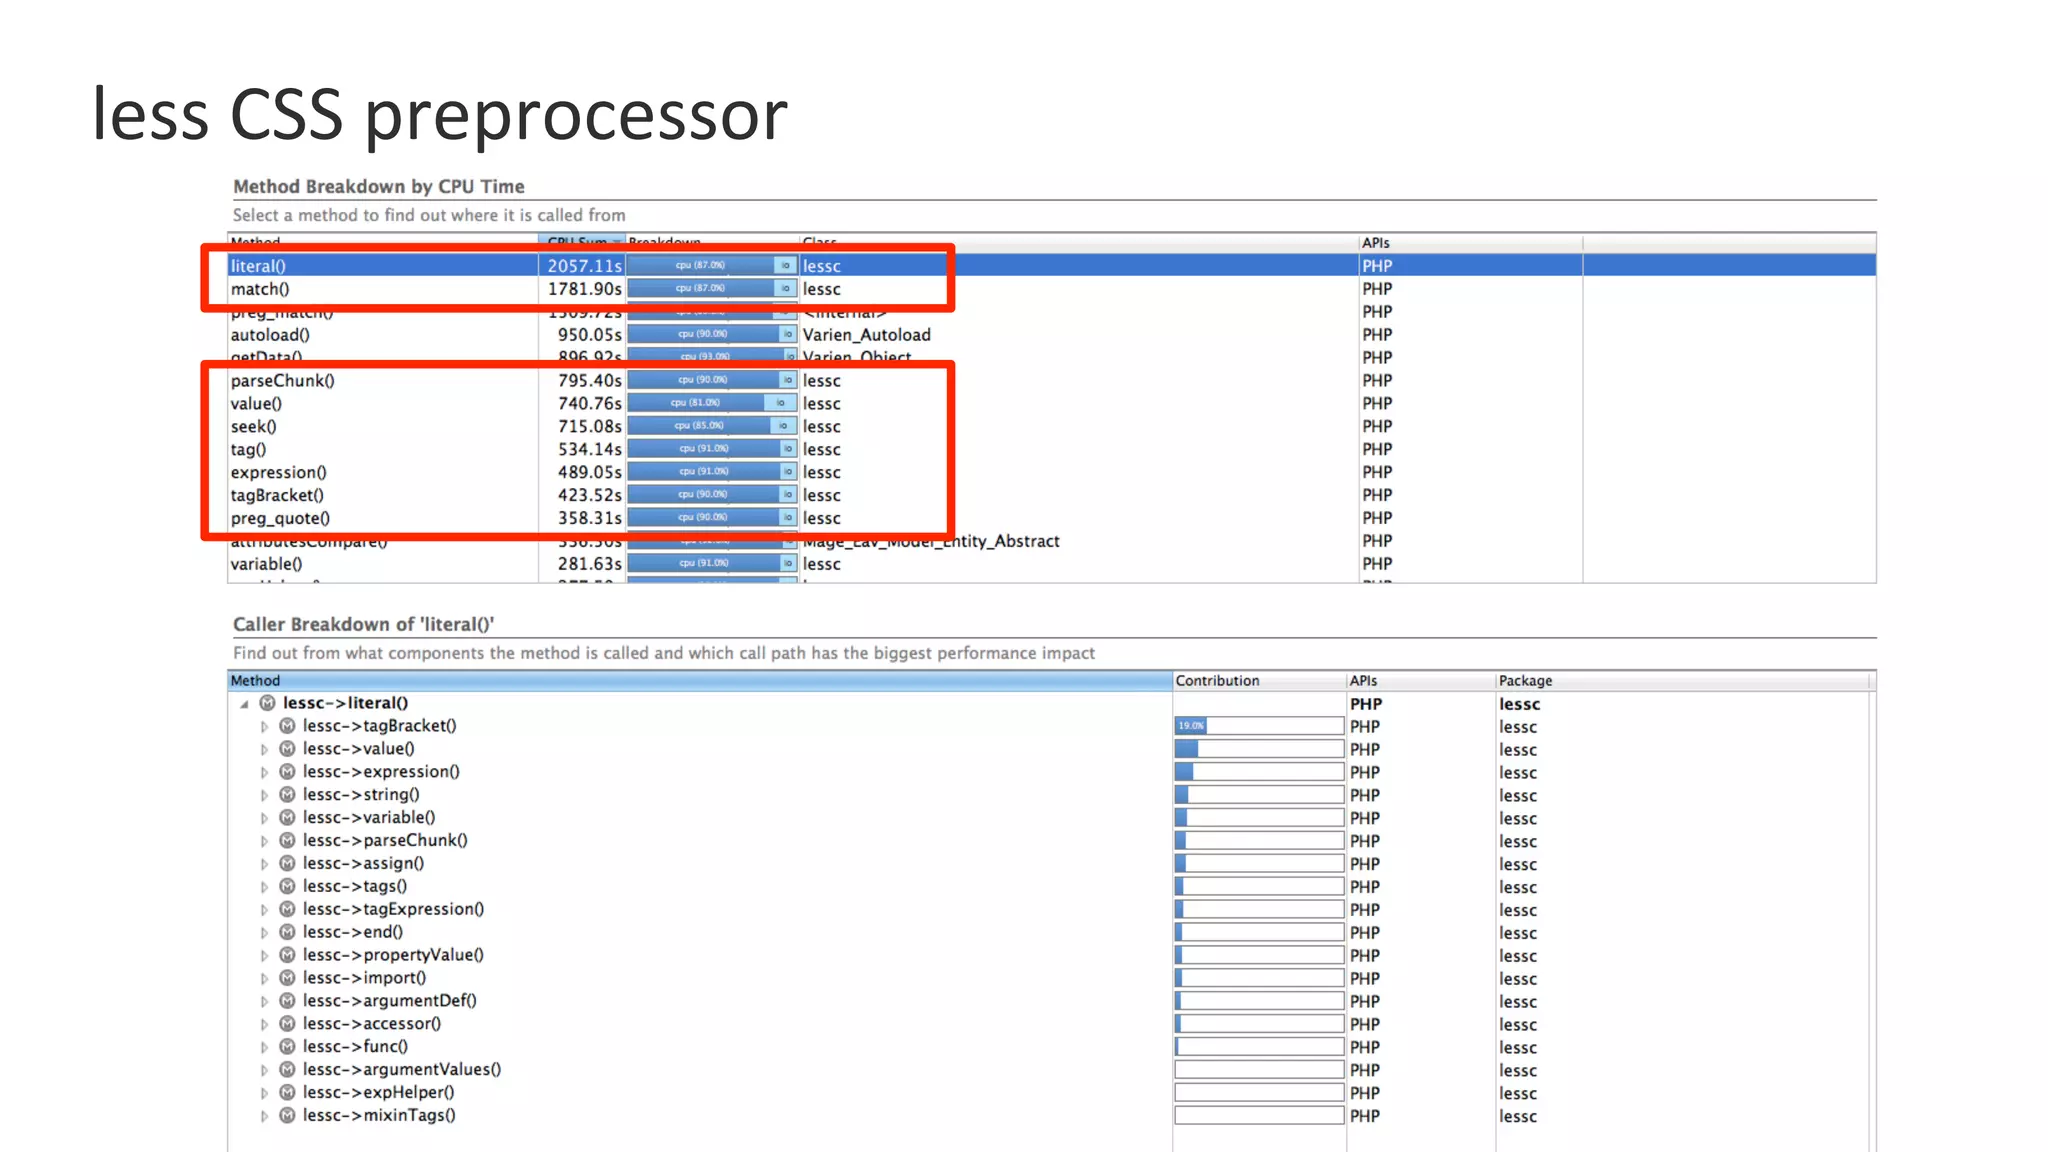Screen dimensions: 2048x1152
Task: Click method icon beside lessc->propertyValue()
Action: click(x=287, y=955)
